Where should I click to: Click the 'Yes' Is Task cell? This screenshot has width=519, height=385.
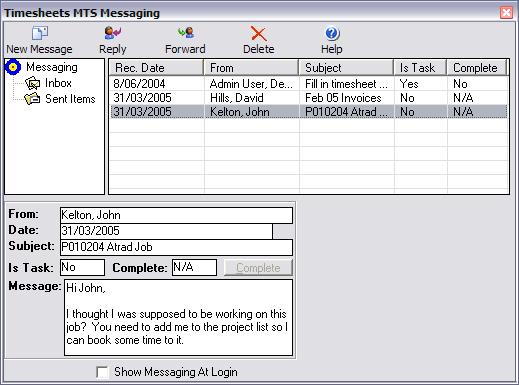(420, 84)
